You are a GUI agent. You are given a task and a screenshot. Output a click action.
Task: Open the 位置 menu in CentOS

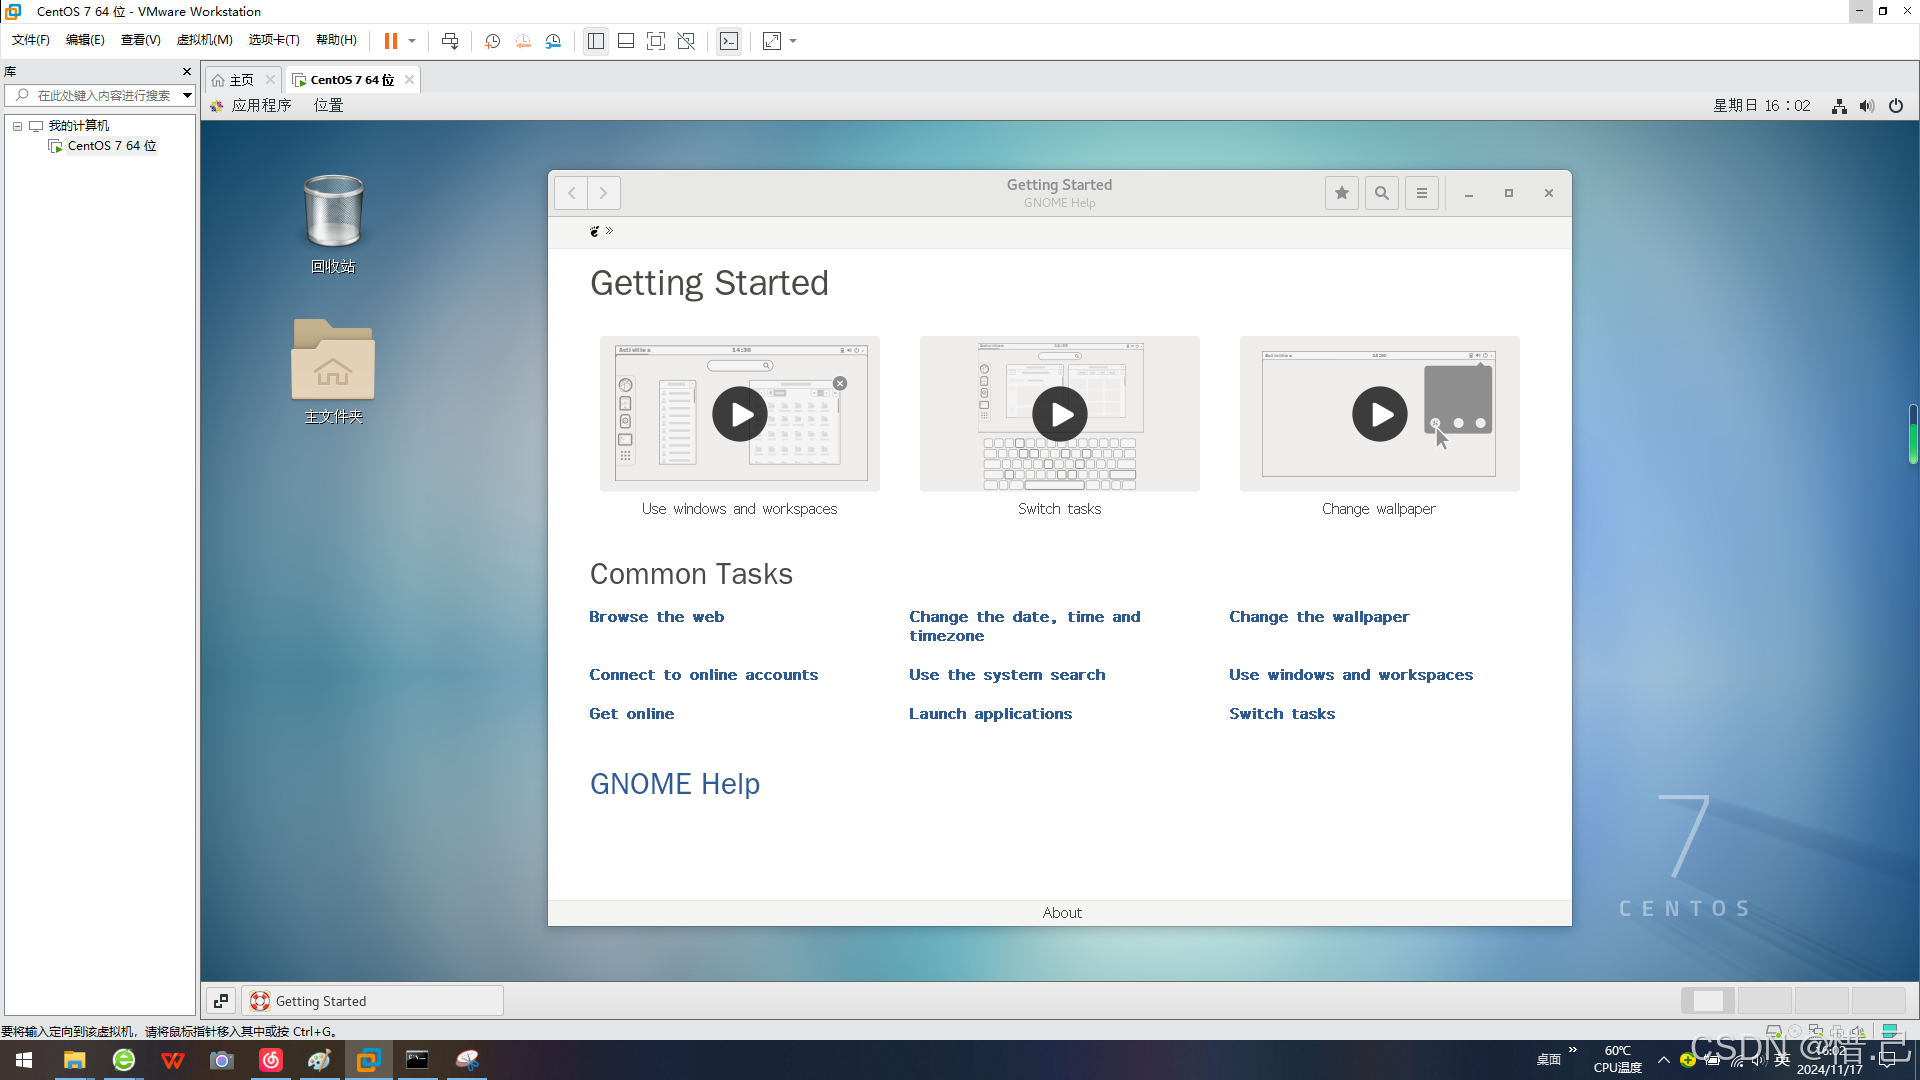coord(328,106)
